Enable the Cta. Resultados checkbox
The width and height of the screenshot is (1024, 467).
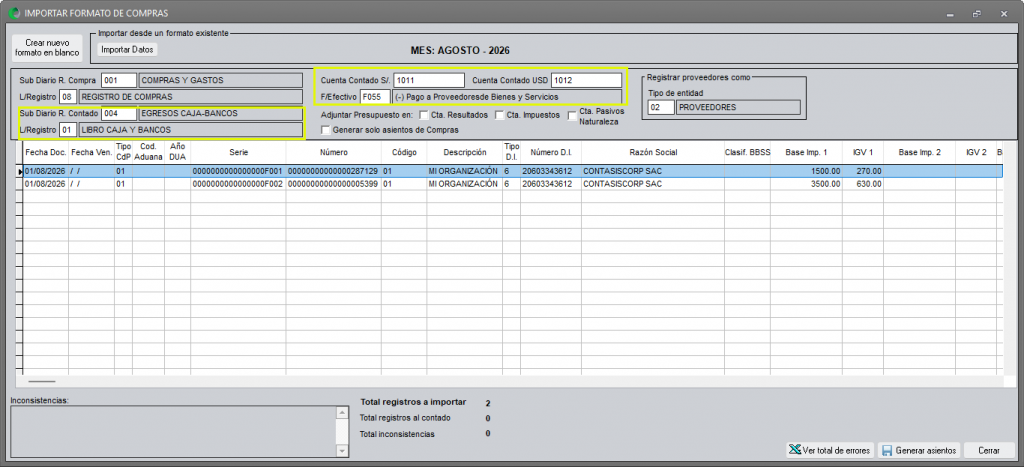pyautogui.click(x=423, y=116)
